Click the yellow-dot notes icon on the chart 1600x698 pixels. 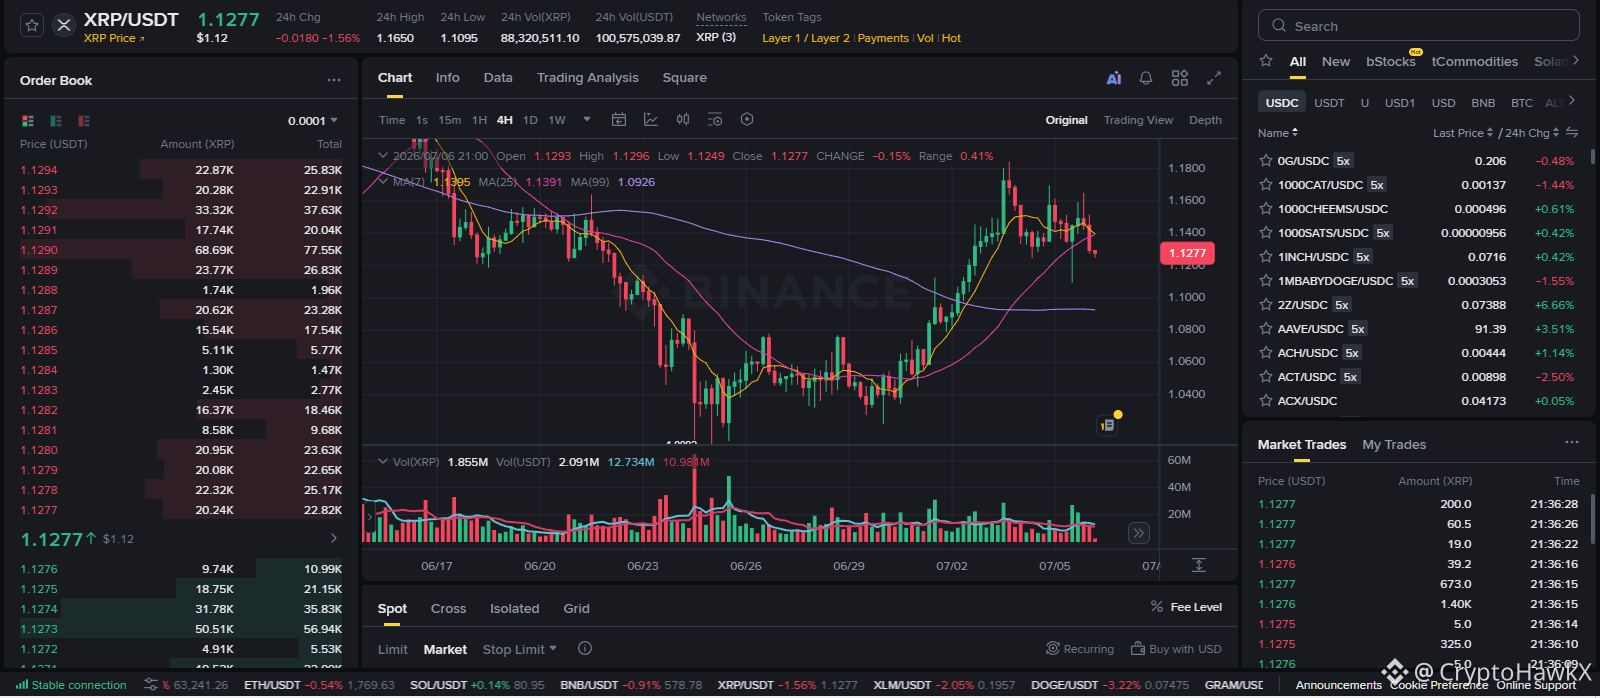coord(1108,423)
